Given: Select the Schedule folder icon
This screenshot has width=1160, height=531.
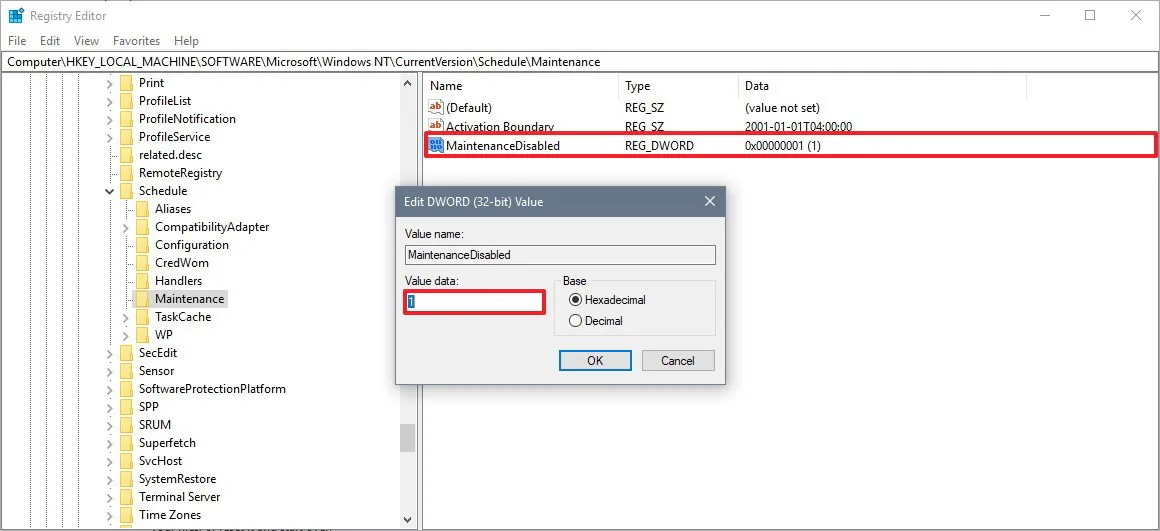Looking at the screenshot, I should tap(126, 191).
